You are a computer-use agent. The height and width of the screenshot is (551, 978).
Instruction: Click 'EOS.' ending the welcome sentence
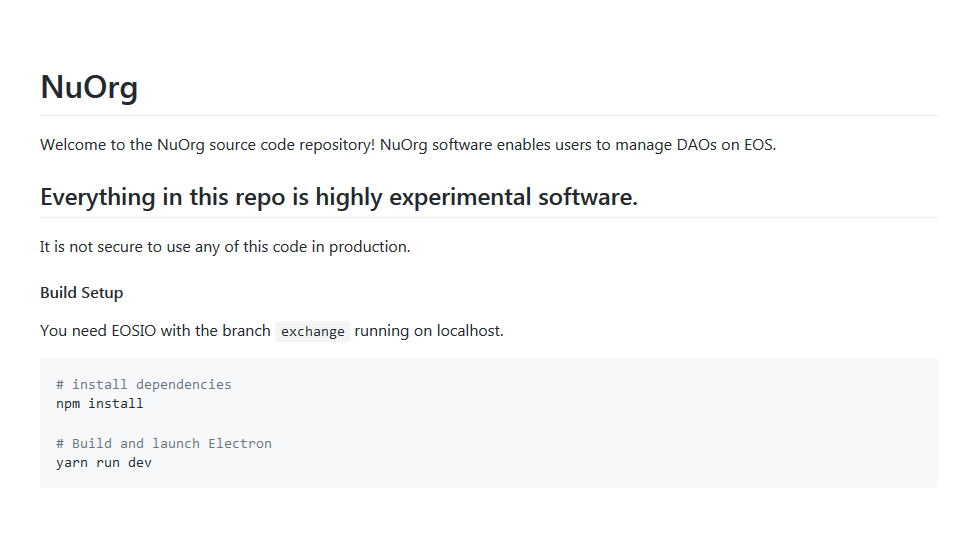coord(760,145)
